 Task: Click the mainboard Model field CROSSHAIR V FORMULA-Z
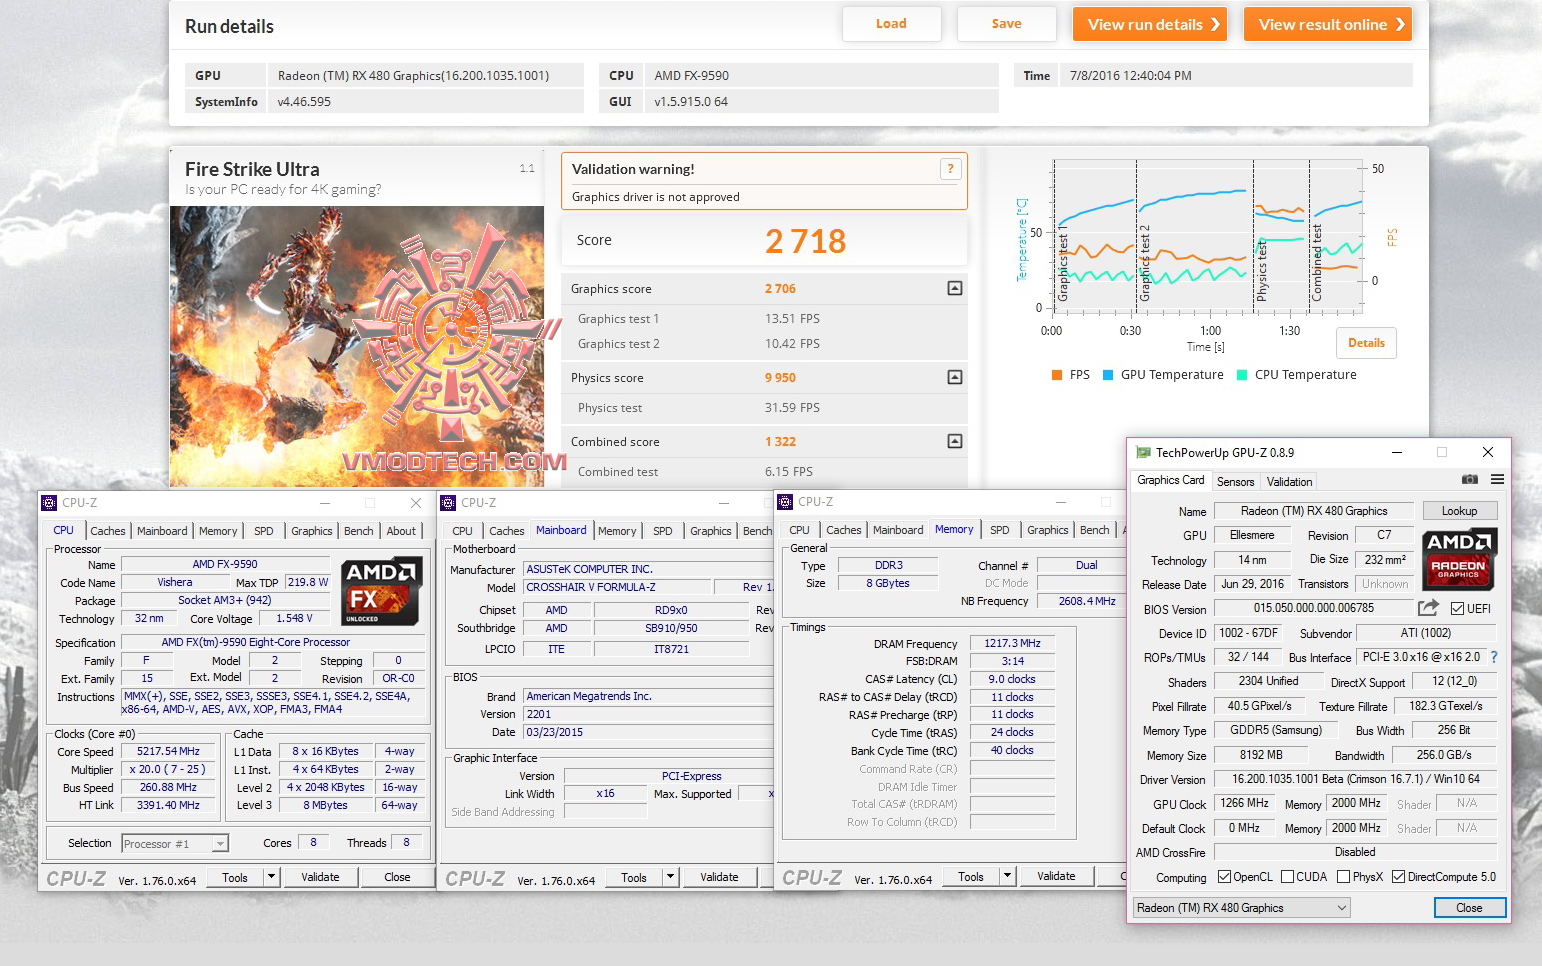[618, 587]
